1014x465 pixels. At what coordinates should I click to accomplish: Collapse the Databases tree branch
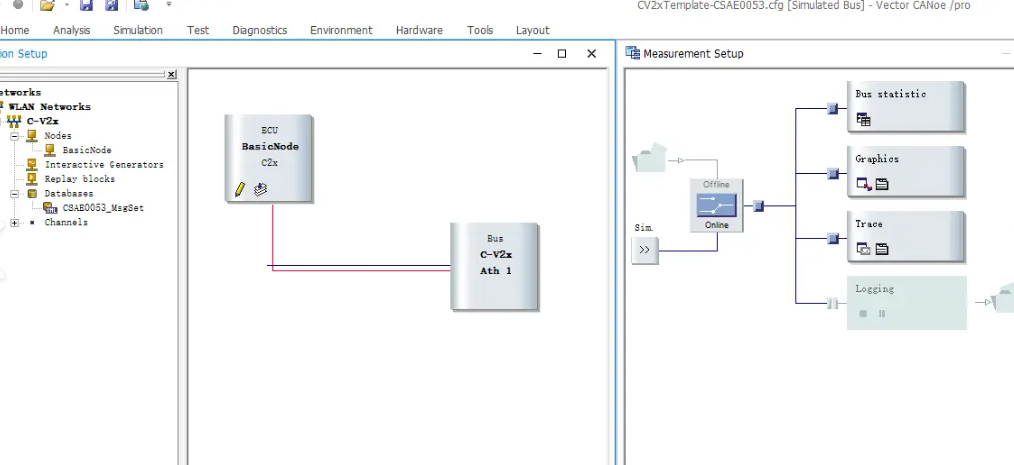point(14,193)
